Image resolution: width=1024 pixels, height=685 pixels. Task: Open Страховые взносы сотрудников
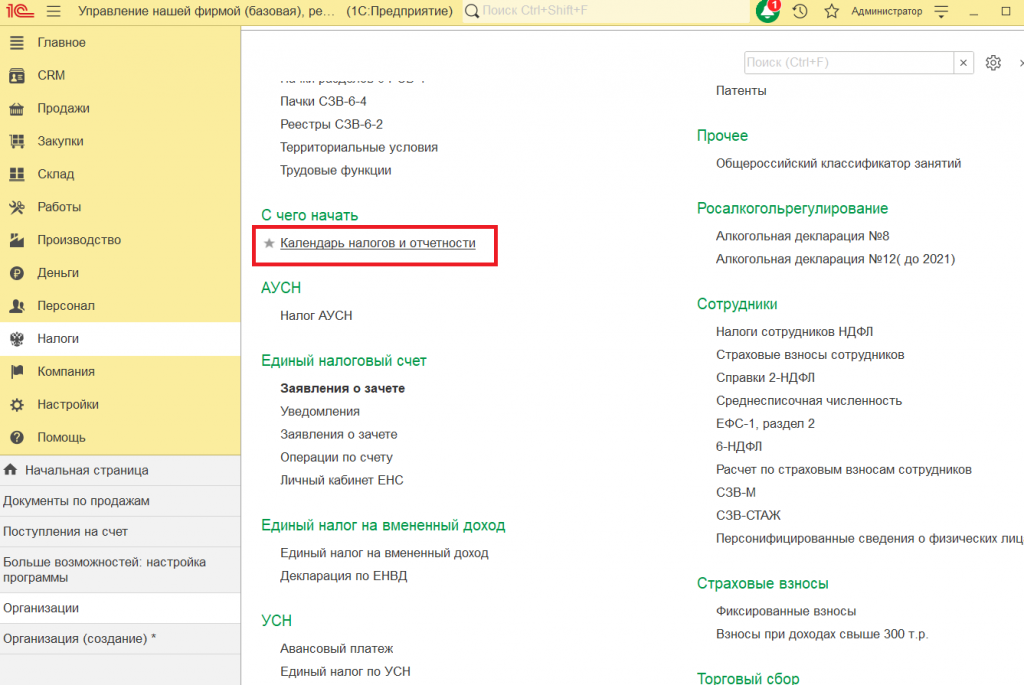[x=810, y=355]
